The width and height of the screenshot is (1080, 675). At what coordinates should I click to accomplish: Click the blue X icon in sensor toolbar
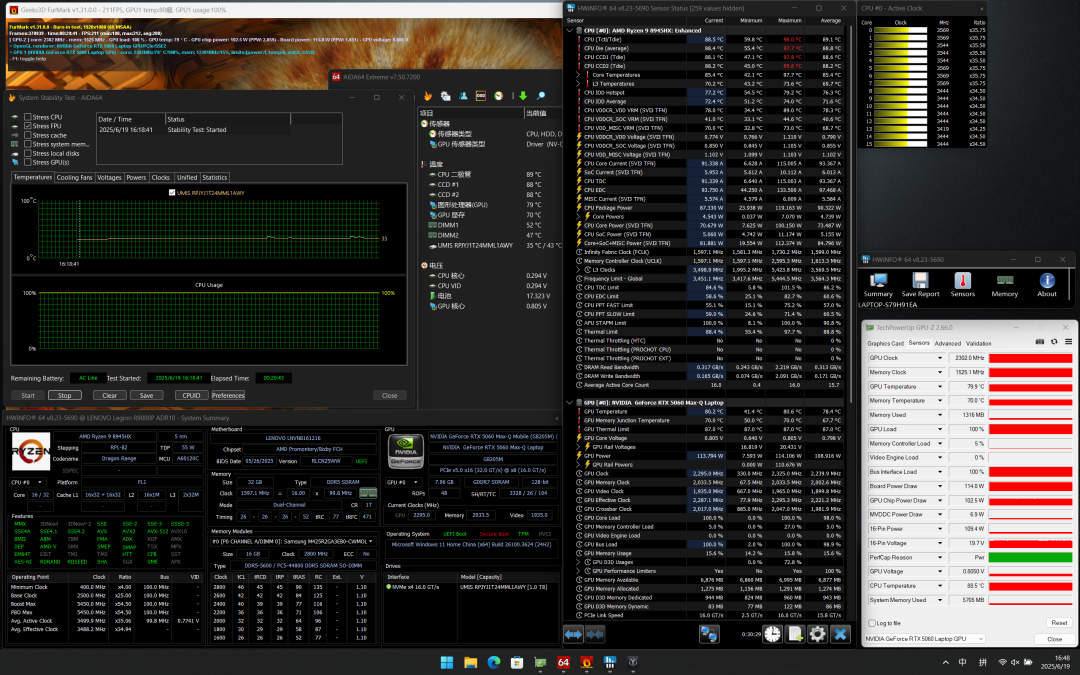(840, 634)
